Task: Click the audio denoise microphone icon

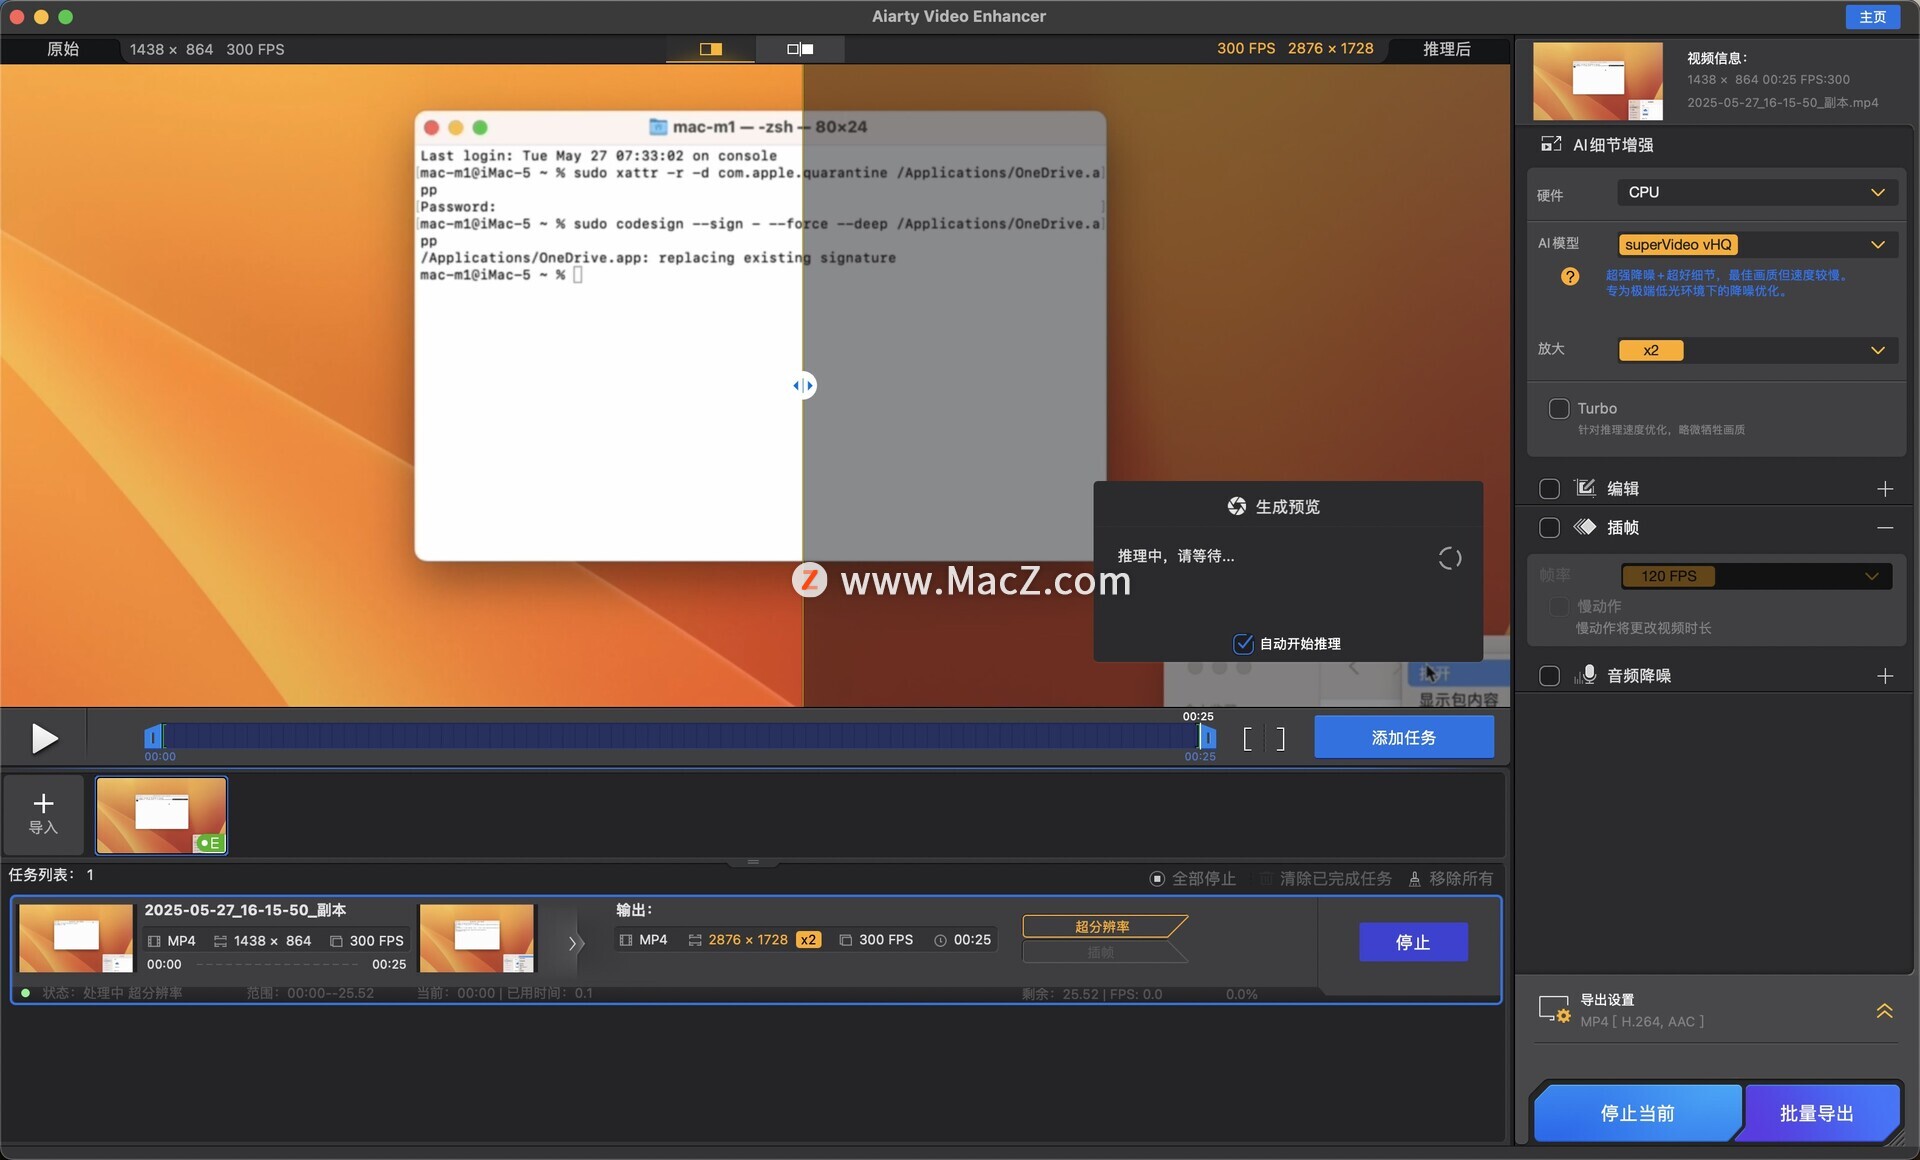Action: (1585, 675)
